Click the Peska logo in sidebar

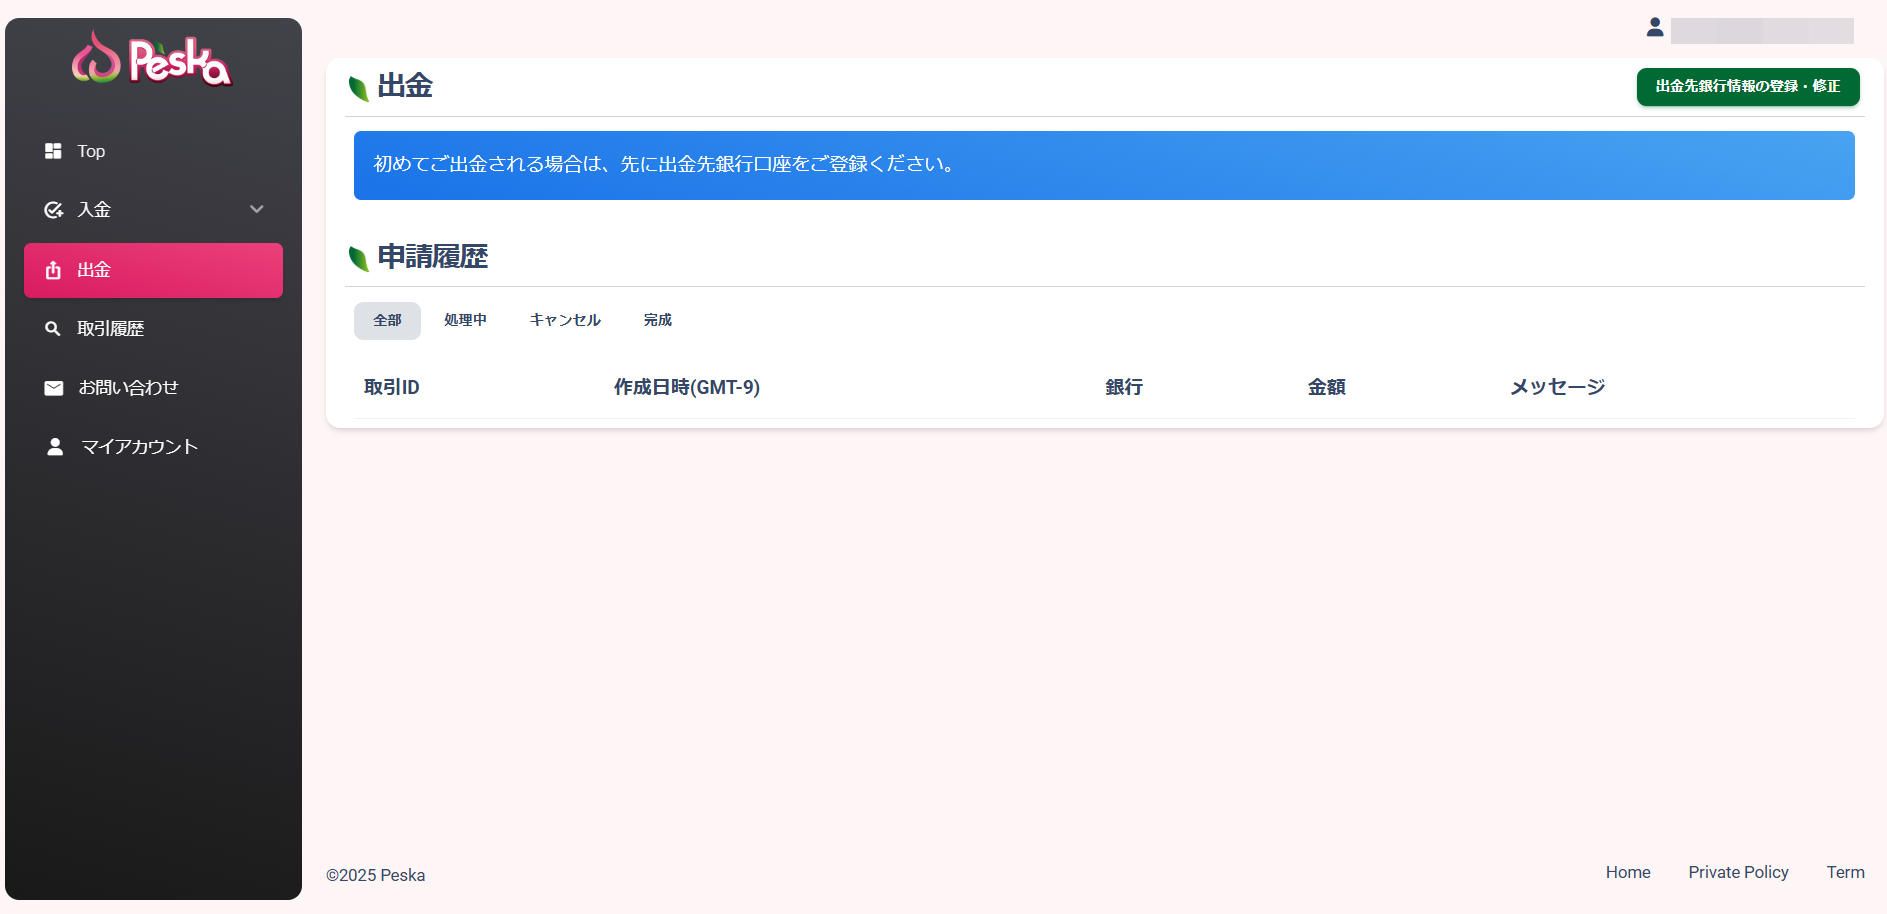[152, 59]
